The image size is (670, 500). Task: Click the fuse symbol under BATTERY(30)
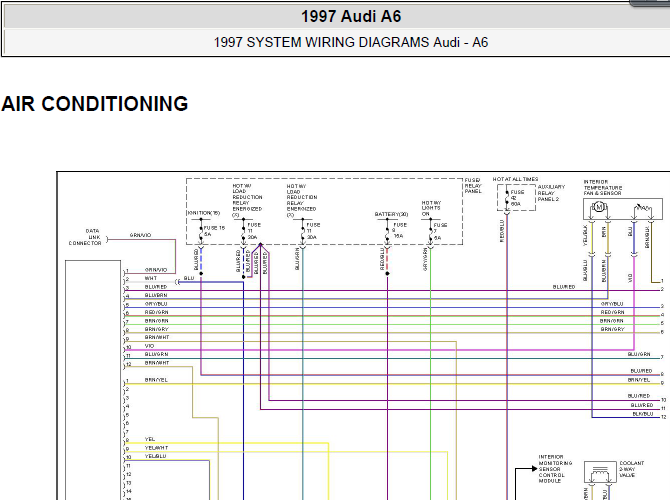point(388,234)
